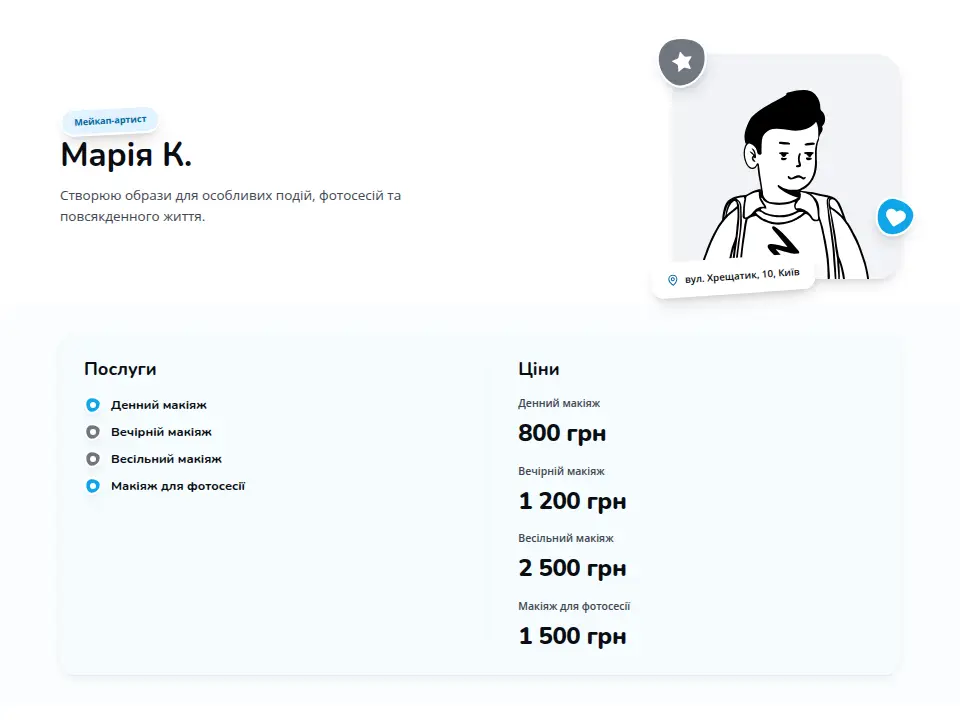Click the Мейкап-артист badge
Viewport: 960px width, 720px height.
click(x=110, y=121)
